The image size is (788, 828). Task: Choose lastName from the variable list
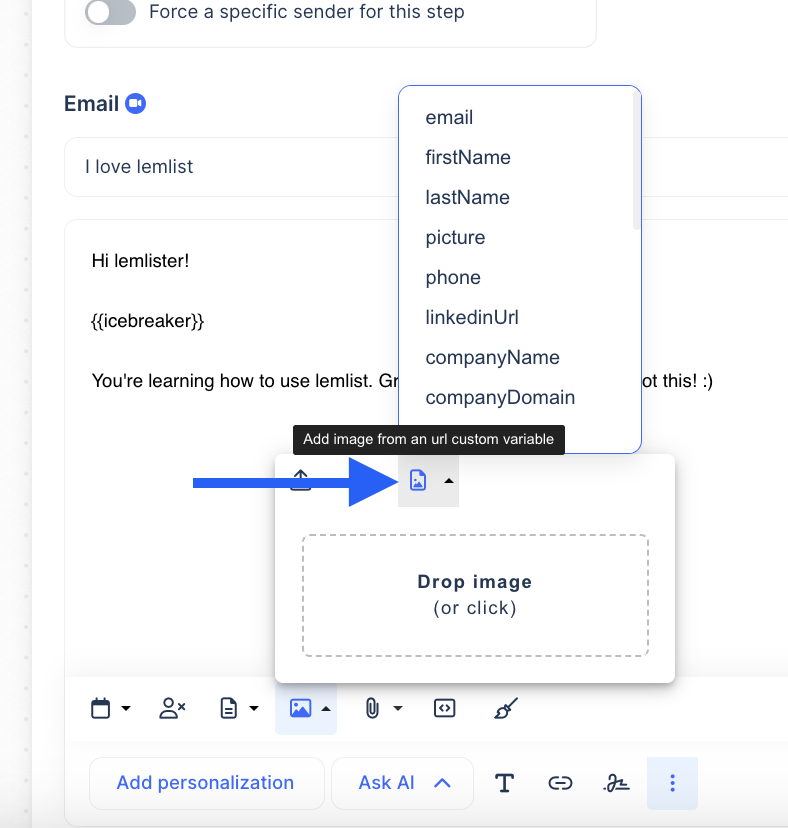467,197
